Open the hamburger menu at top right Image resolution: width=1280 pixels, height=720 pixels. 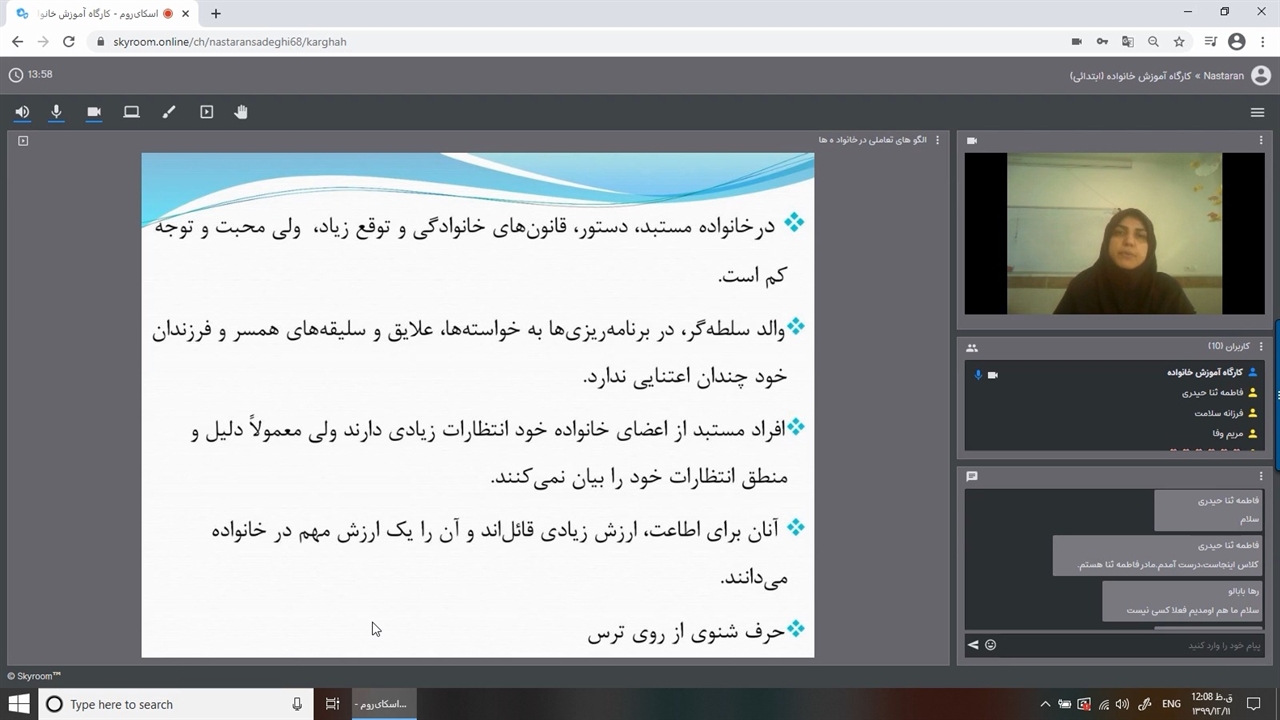(x=1257, y=112)
